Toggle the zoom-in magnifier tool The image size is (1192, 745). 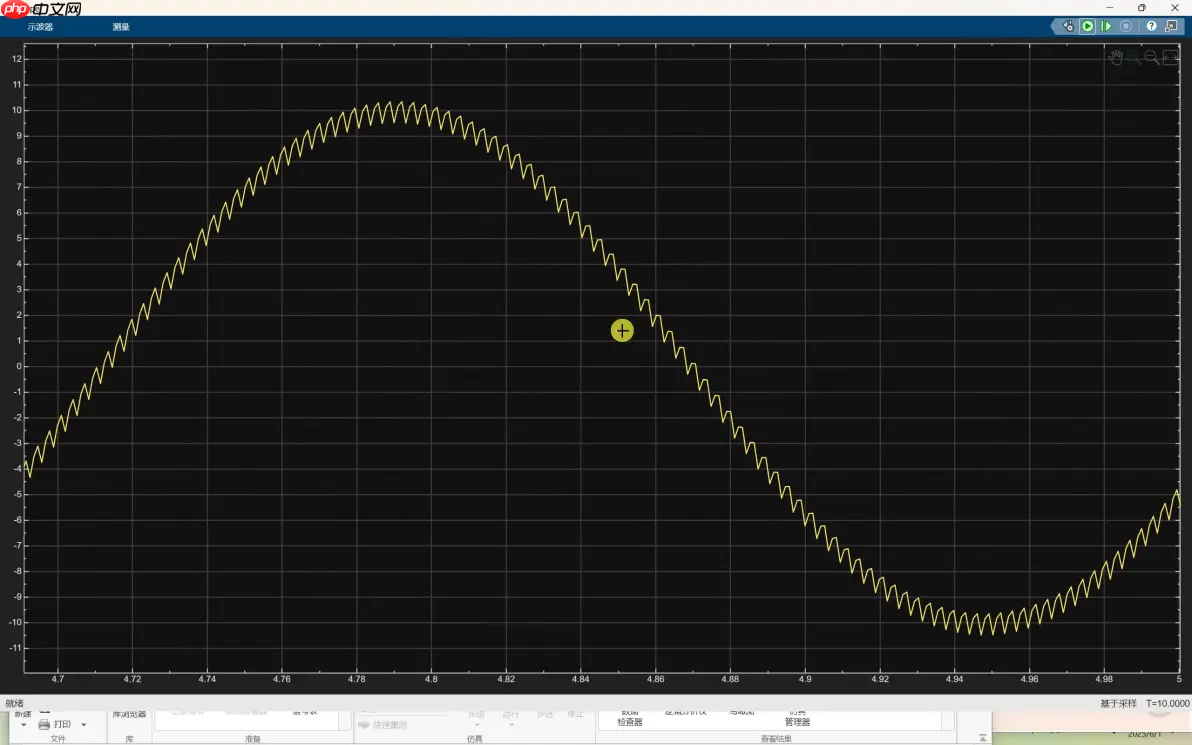(1132, 57)
